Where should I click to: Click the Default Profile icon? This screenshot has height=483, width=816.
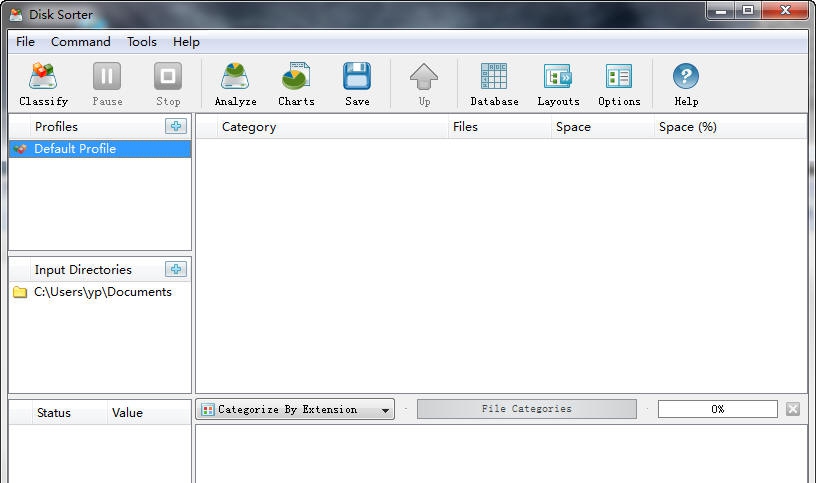click(20, 149)
